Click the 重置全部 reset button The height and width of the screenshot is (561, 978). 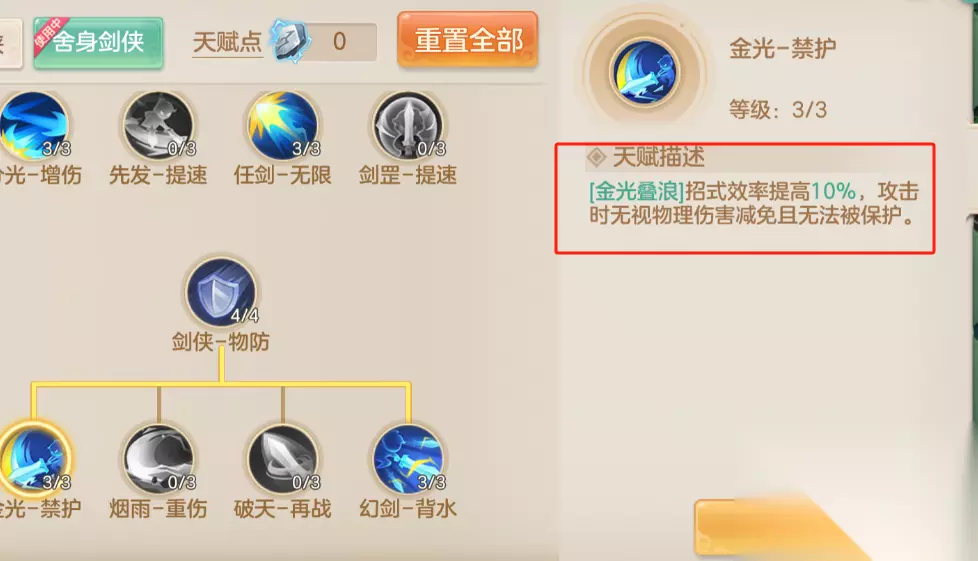(x=468, y=39)
